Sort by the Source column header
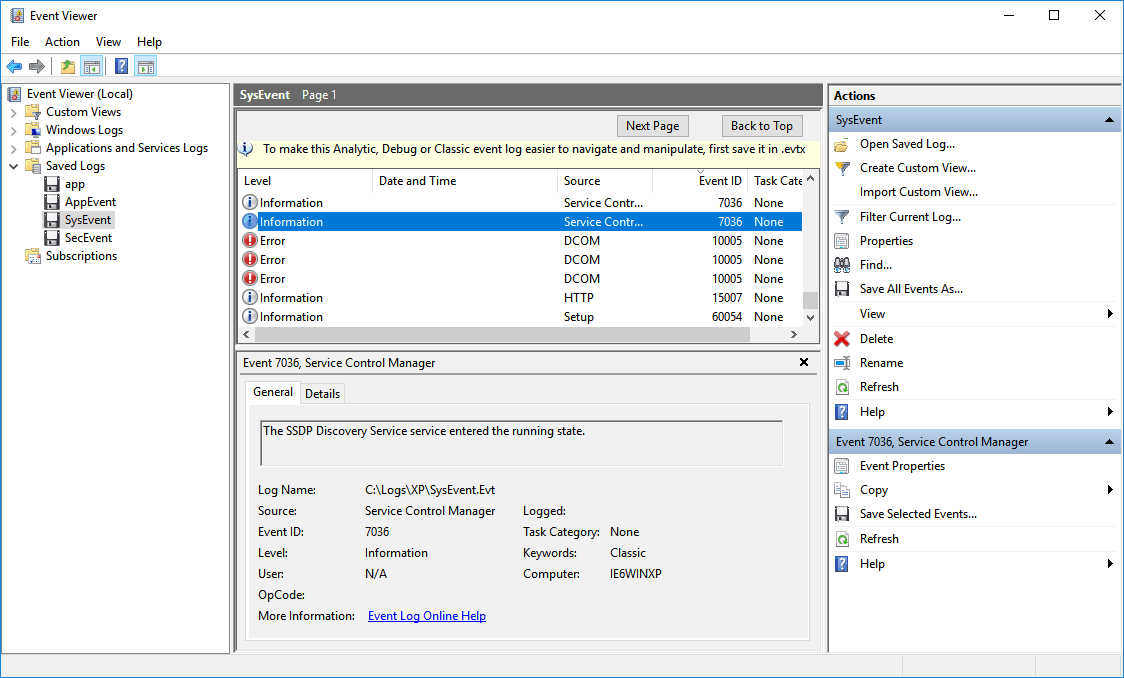 tap(605, 181)
